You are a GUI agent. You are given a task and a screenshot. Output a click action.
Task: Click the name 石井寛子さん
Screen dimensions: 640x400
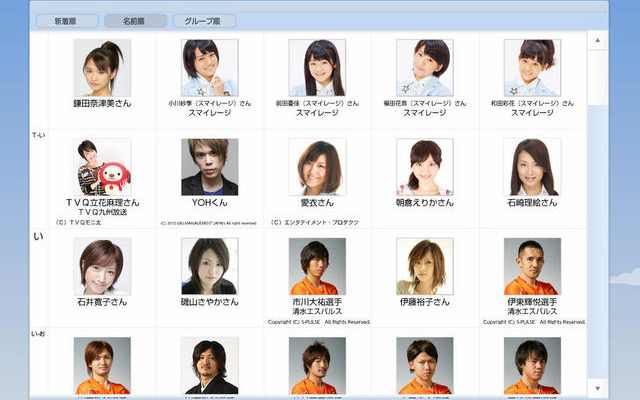coord(102,302)
